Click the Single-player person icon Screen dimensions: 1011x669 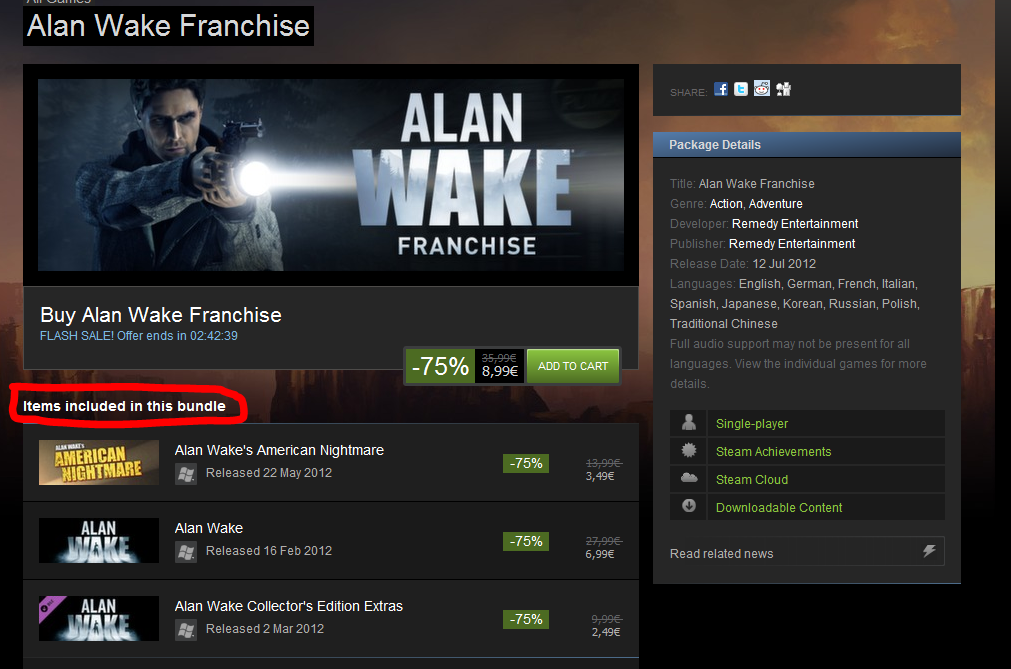click(689, 423)
